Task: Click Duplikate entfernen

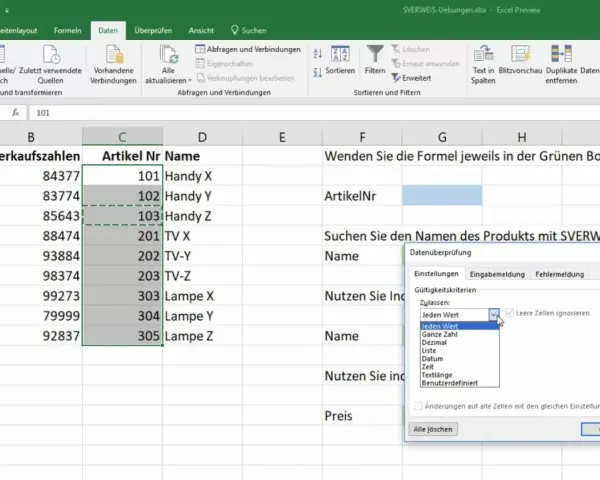Action: 561,64
